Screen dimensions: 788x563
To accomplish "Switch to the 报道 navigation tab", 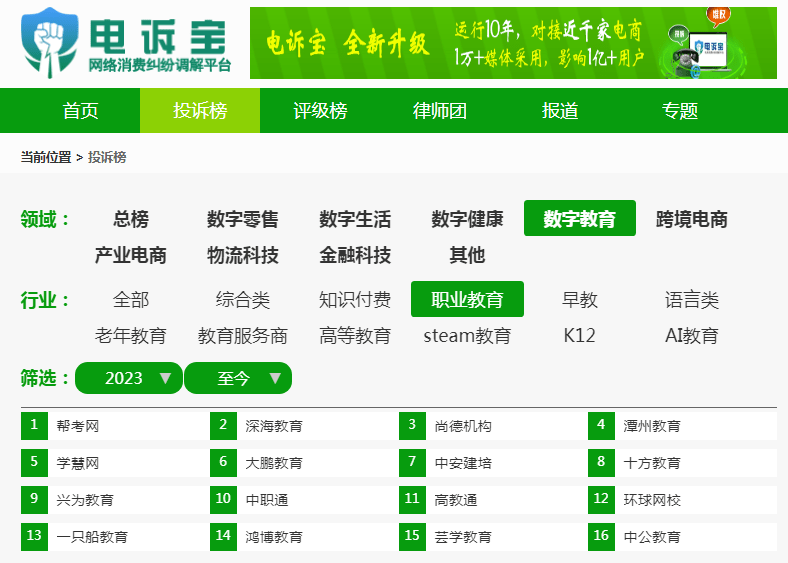I will [560, 111].
